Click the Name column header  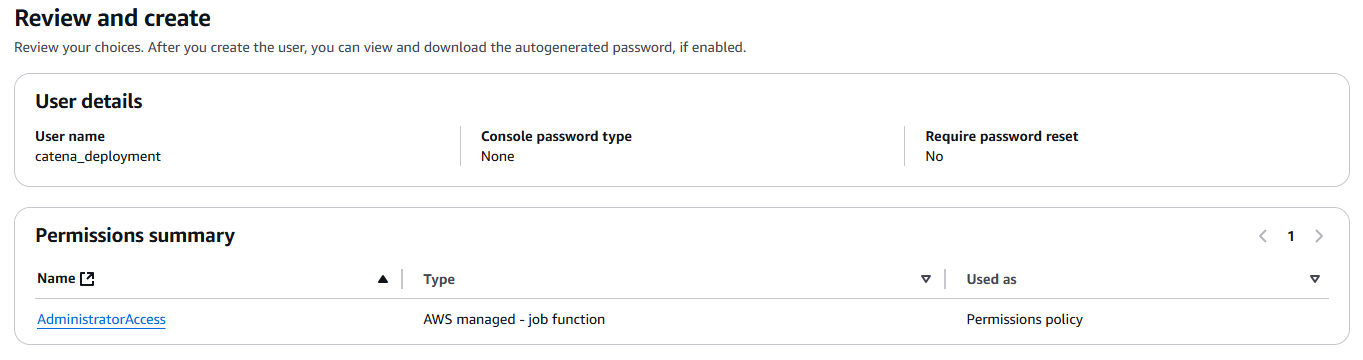click(x=56, y=279)
